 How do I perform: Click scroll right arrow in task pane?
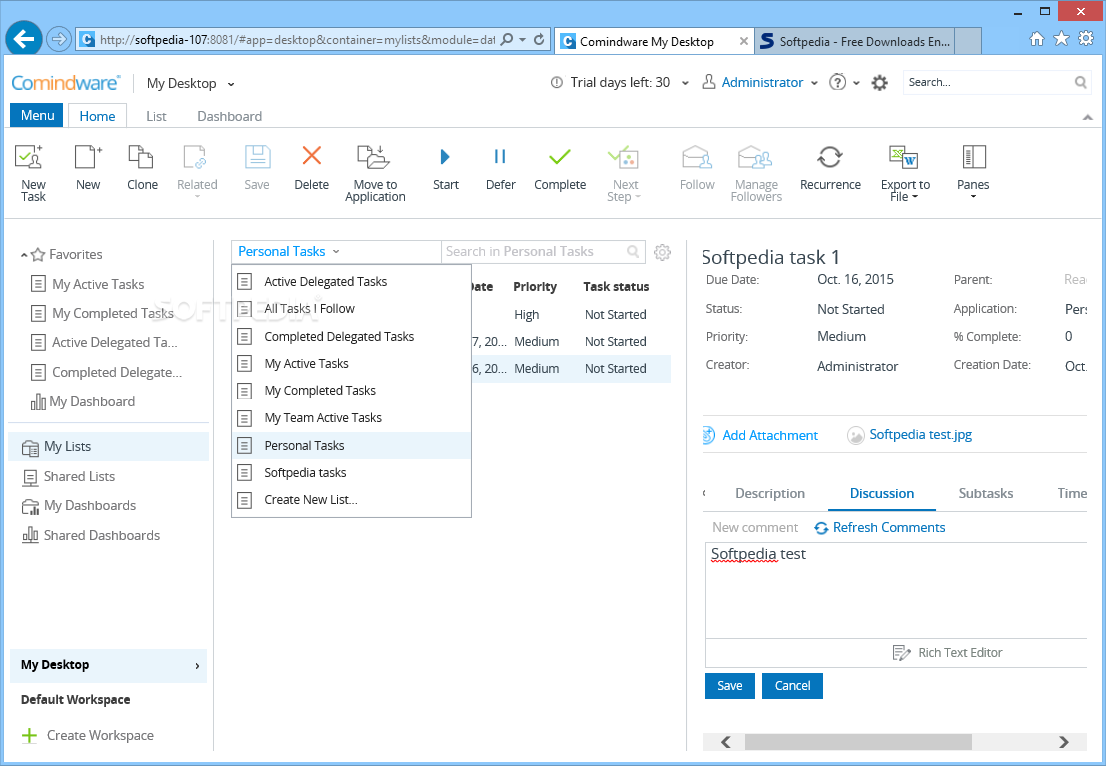1064,742
